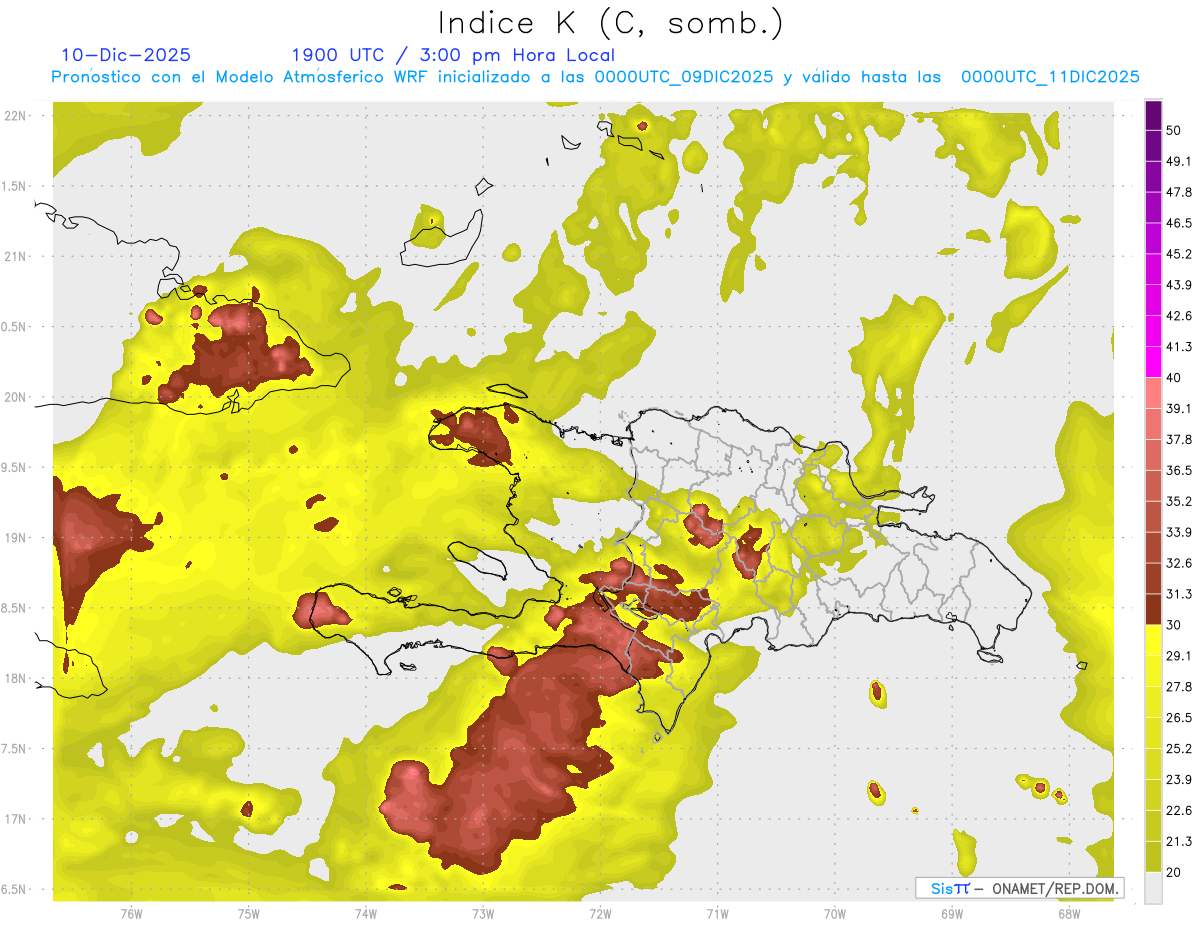1200x927 pixels.
Task: Select the '30' colorbar label
Action: (x=1174, y=625)
